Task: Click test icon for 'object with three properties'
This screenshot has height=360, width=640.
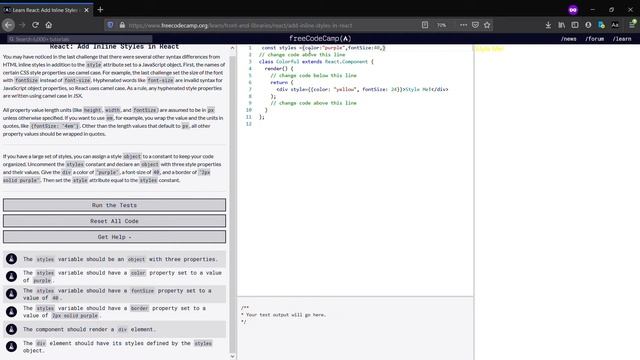Action: point(11,259)
